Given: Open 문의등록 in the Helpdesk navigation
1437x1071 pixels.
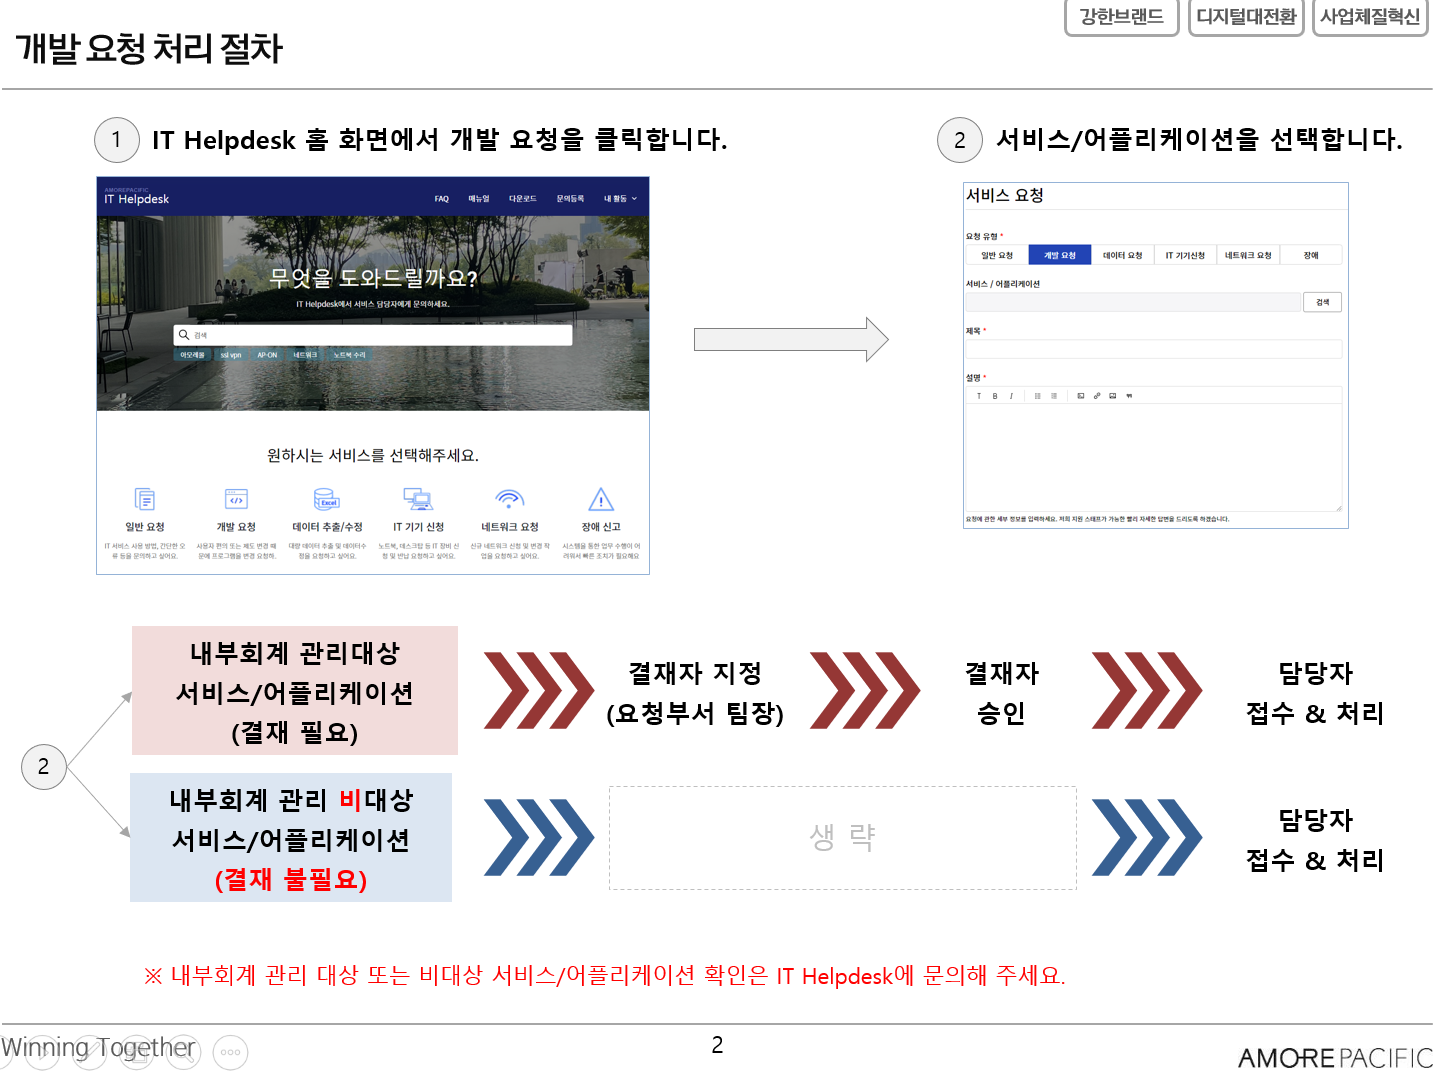Looking at the screenshot, I should (x=570, y=199).
